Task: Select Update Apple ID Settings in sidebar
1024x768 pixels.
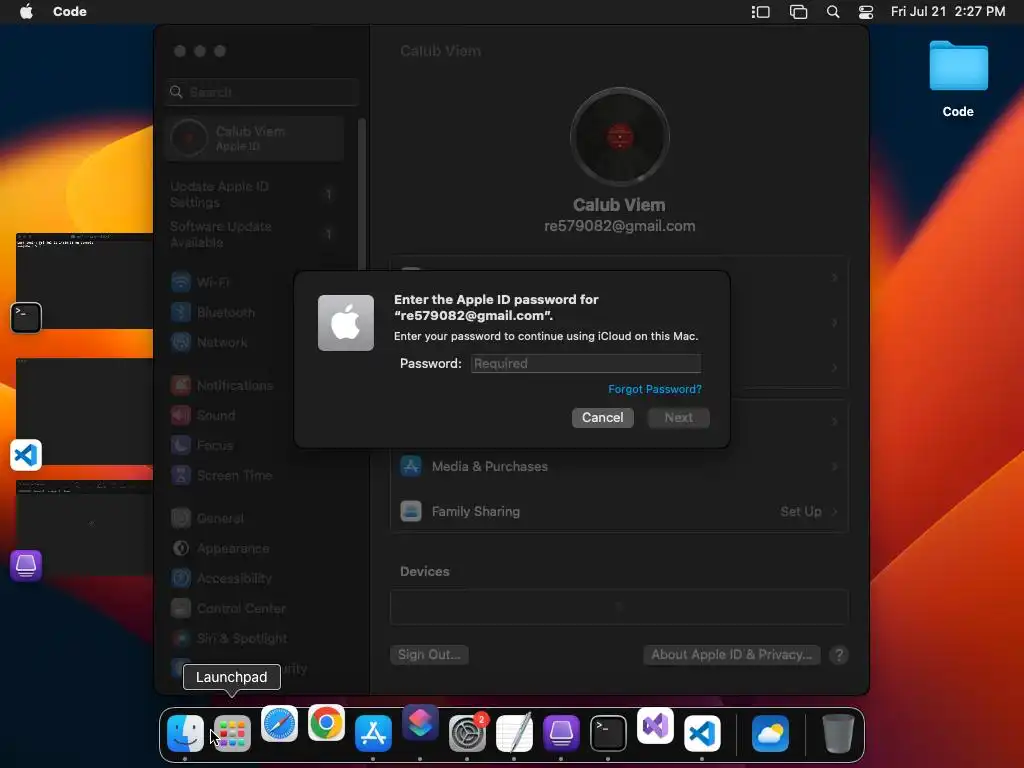Action: [x=254, y=194]
